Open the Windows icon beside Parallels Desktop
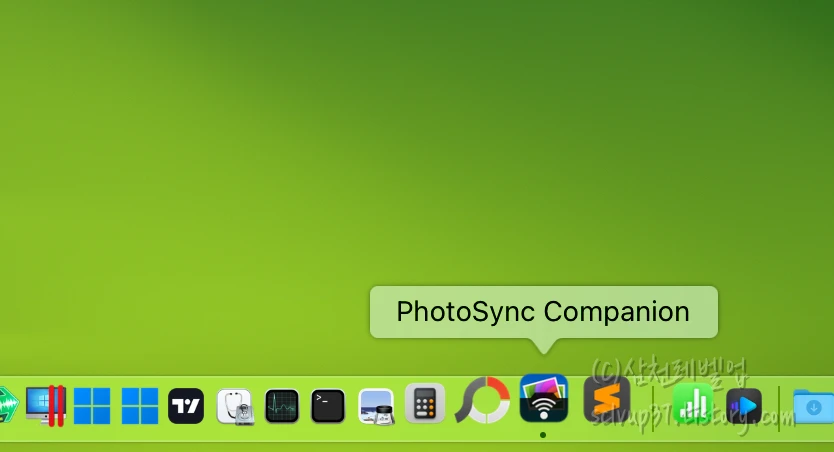This screenshot has width=834, height=452. [92, 406]
